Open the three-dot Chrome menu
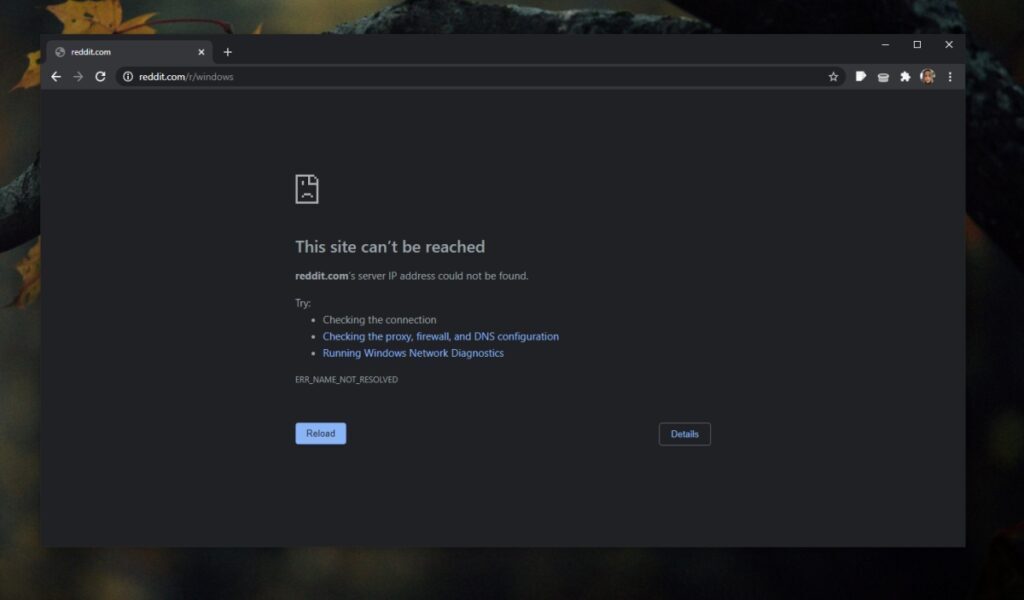This screenshot has height=600, width=1024. tap(950, 76)
